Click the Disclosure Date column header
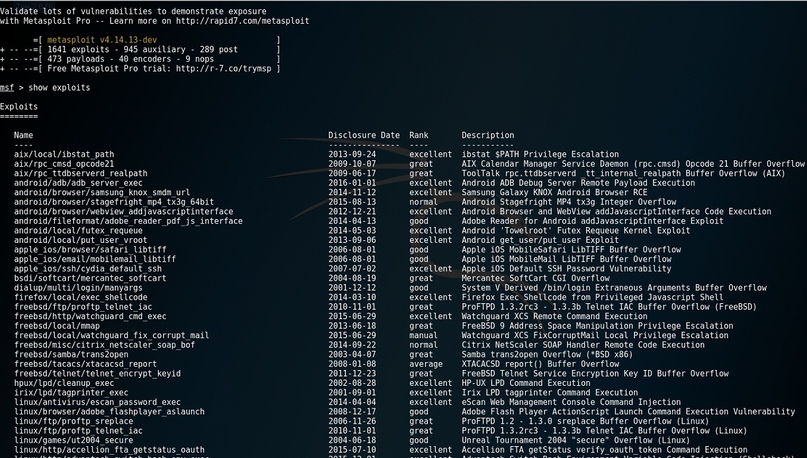This screenshot has width=807, height=458. pos(363,135)
